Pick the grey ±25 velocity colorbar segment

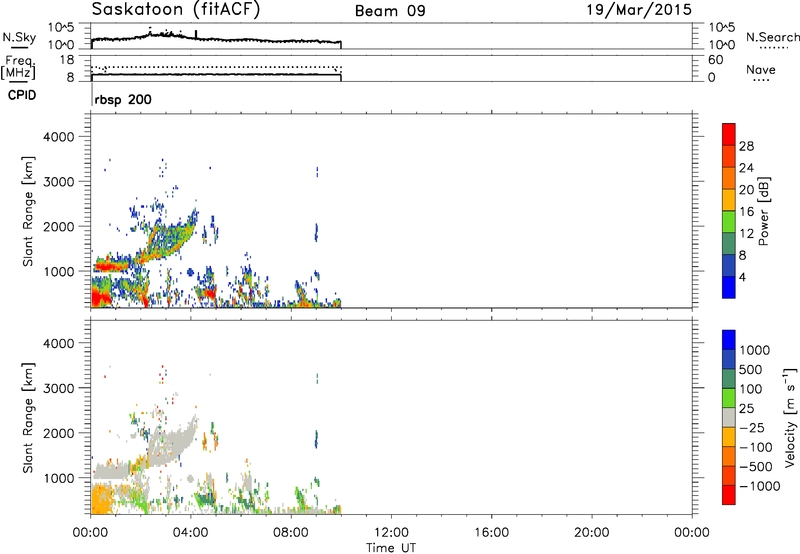pos(729,417)
